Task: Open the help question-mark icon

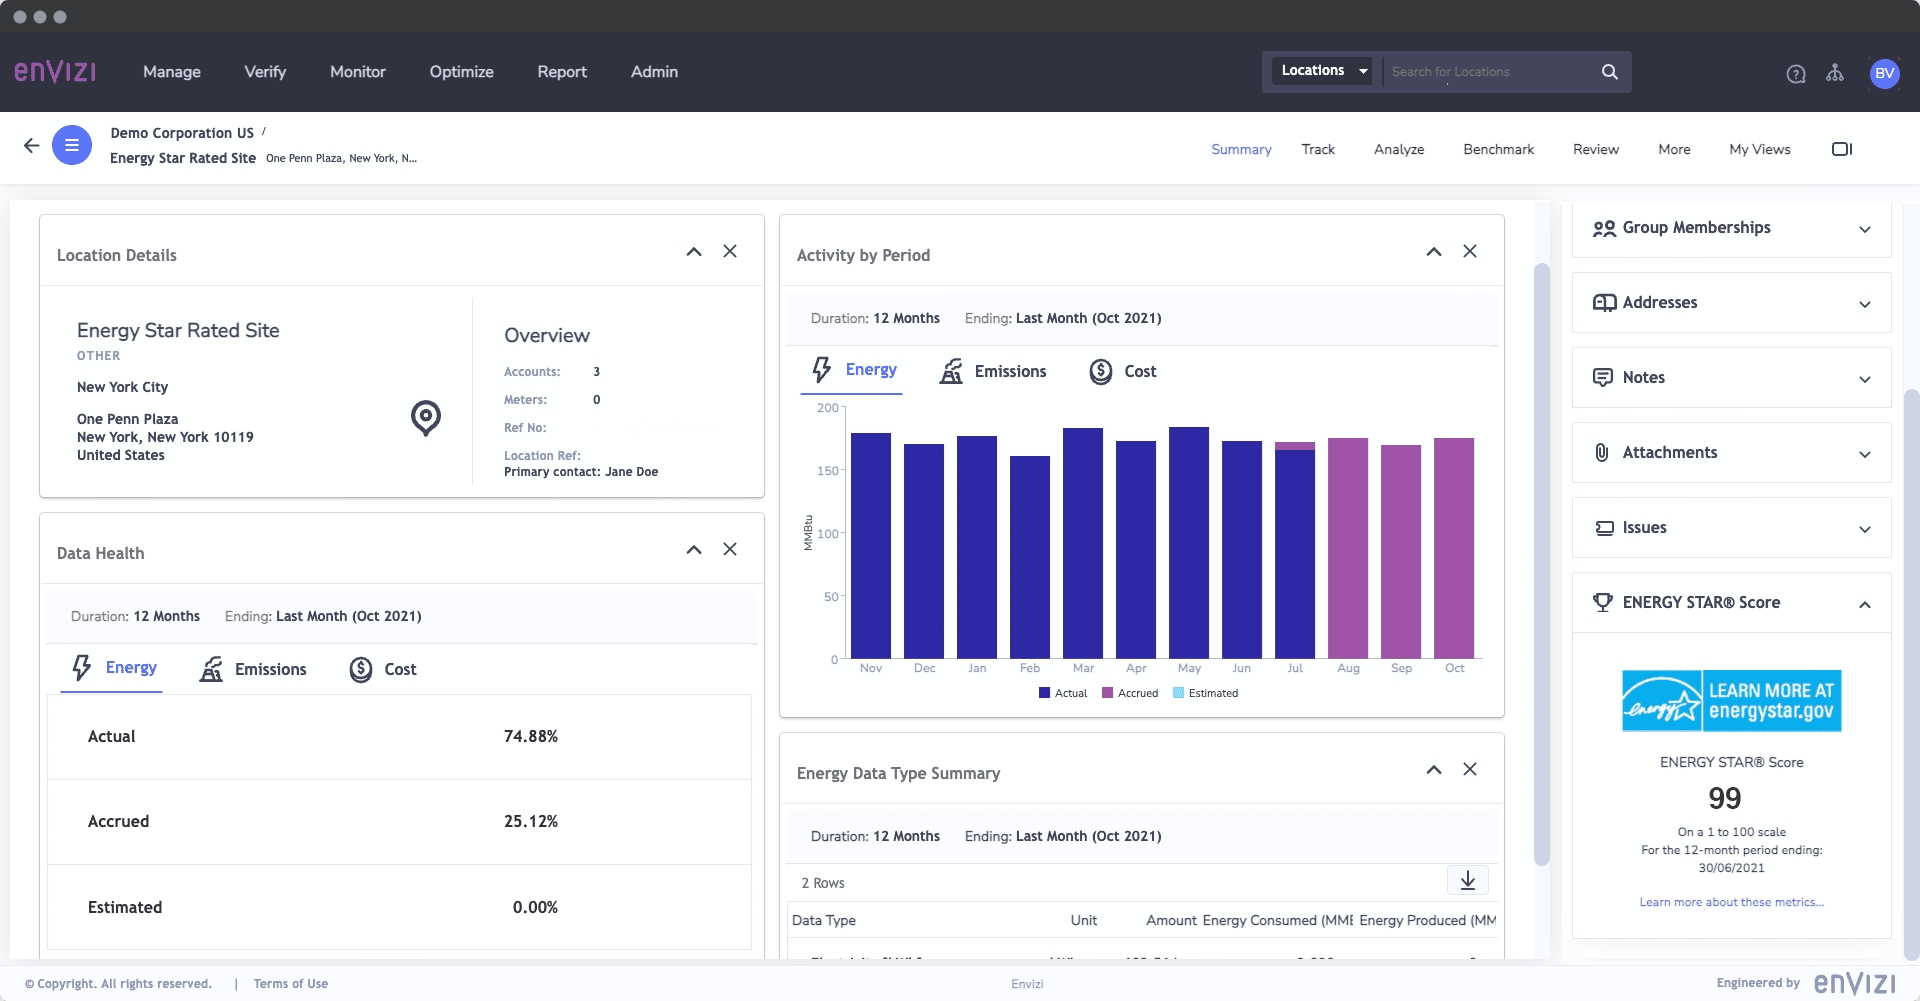Action: (x=1795, y=73)
